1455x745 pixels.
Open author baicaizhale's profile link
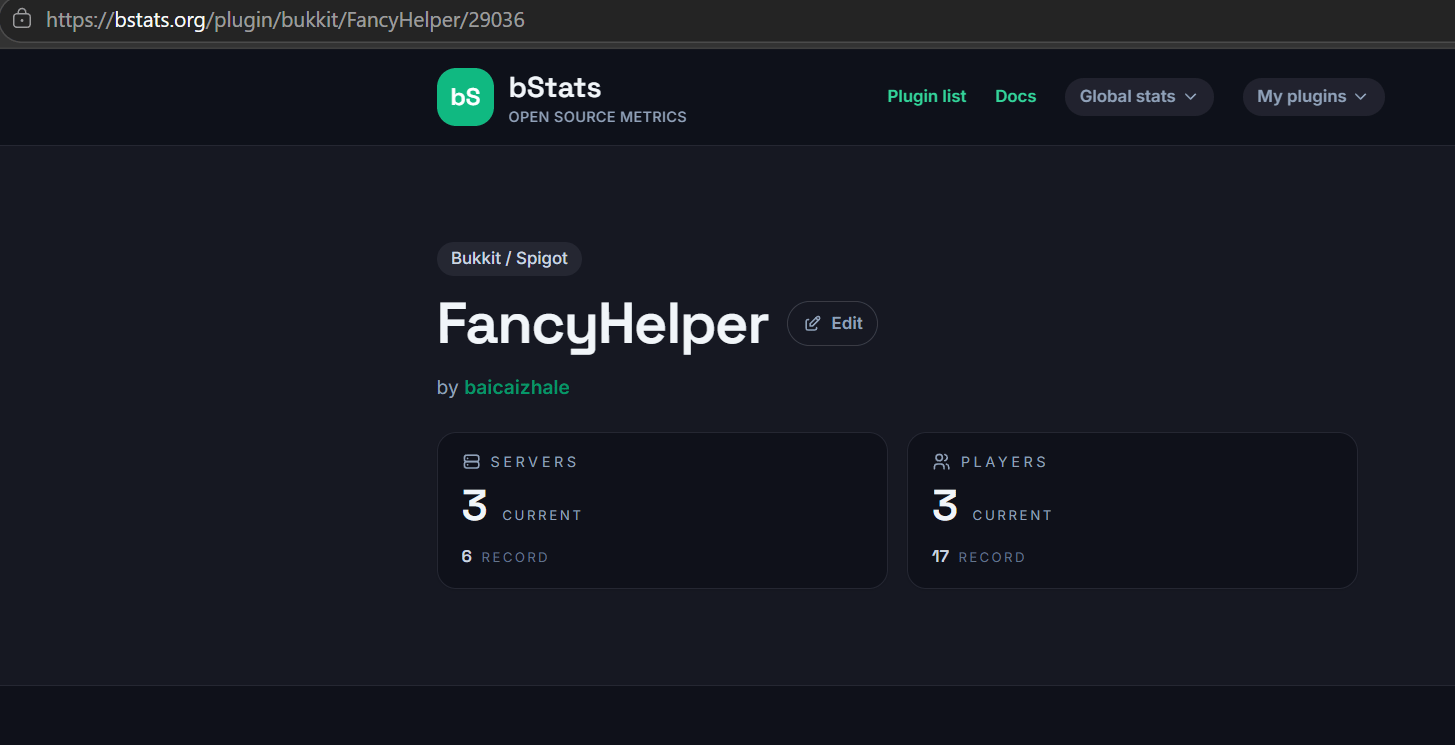pyautogui.click(x=517, y=387)
